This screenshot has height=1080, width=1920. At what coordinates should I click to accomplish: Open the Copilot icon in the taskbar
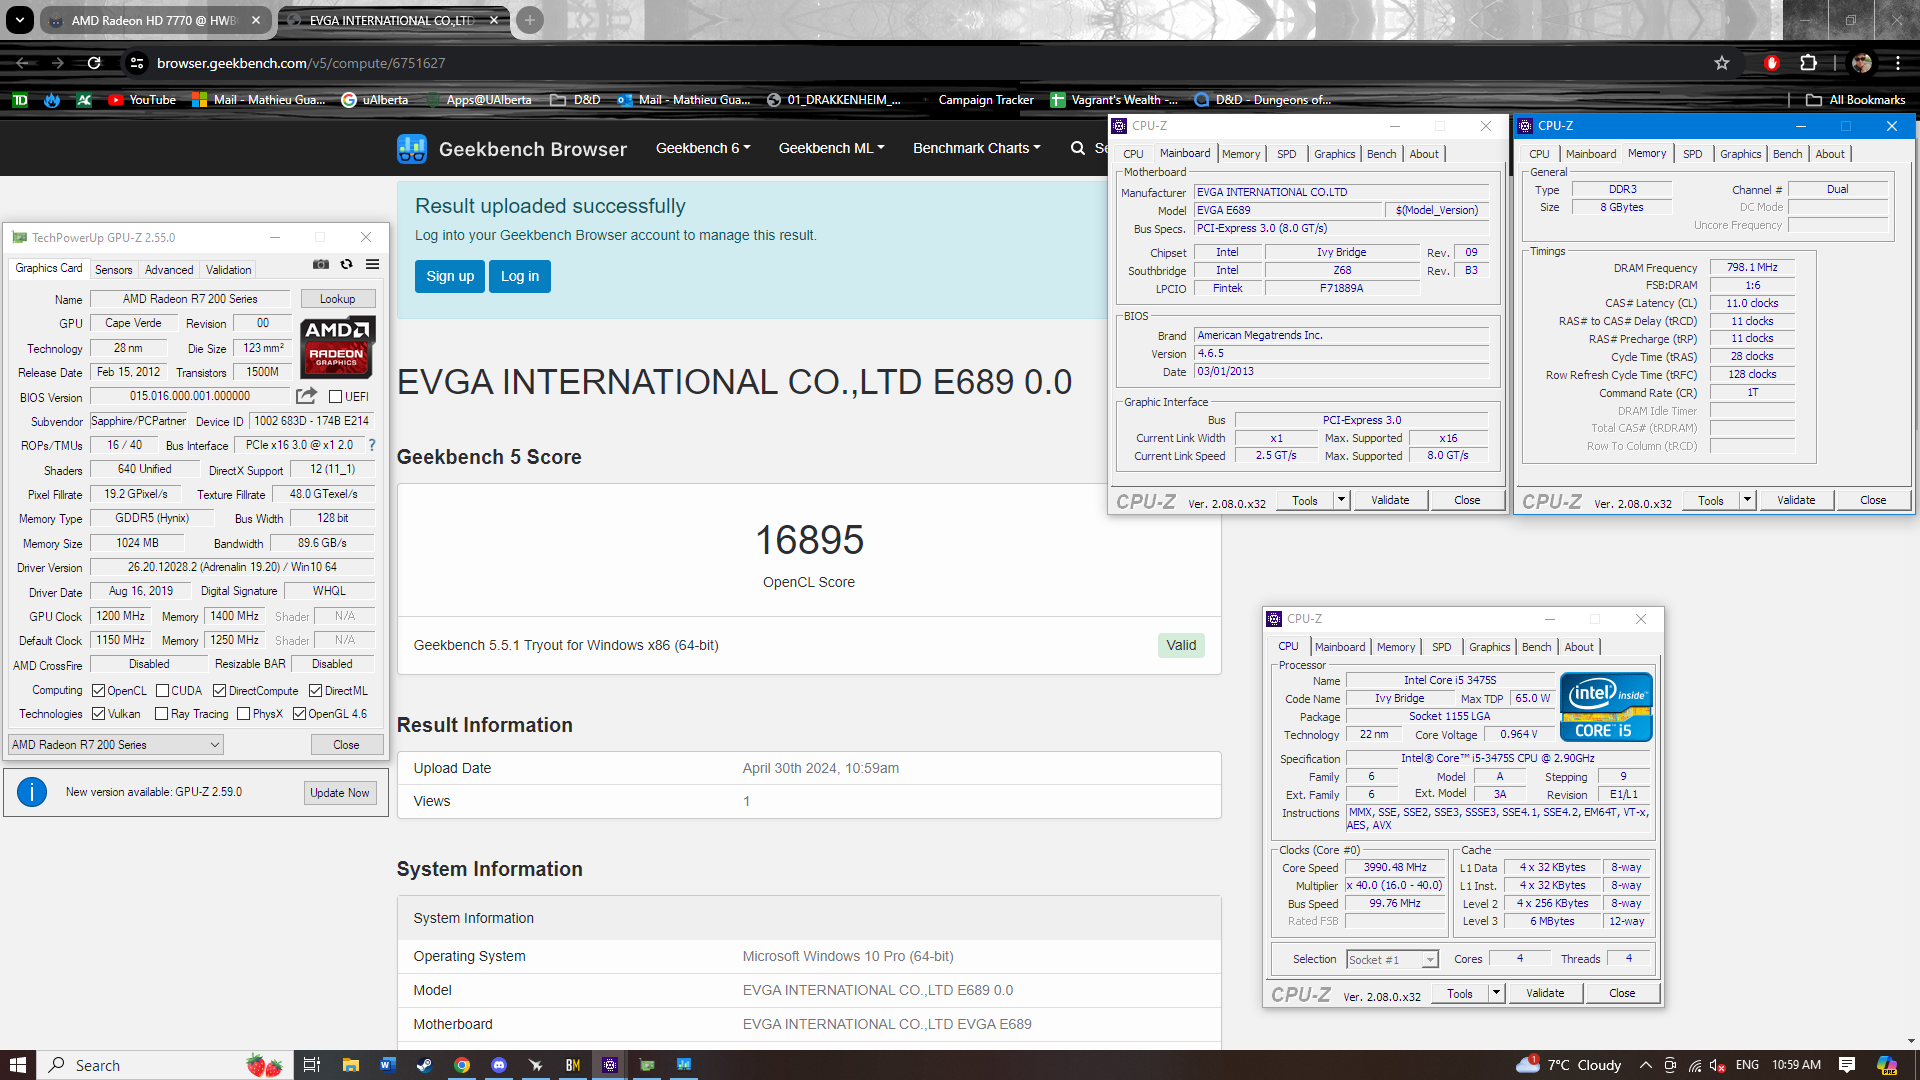tap(1887, 1065)
